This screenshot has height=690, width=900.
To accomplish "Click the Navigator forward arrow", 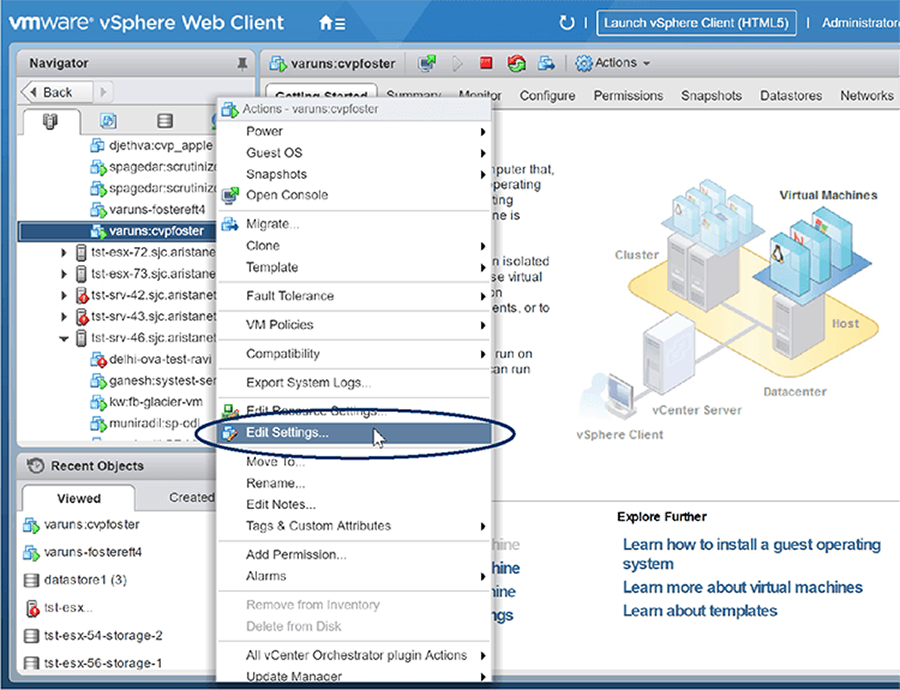I will pos(103,92).
